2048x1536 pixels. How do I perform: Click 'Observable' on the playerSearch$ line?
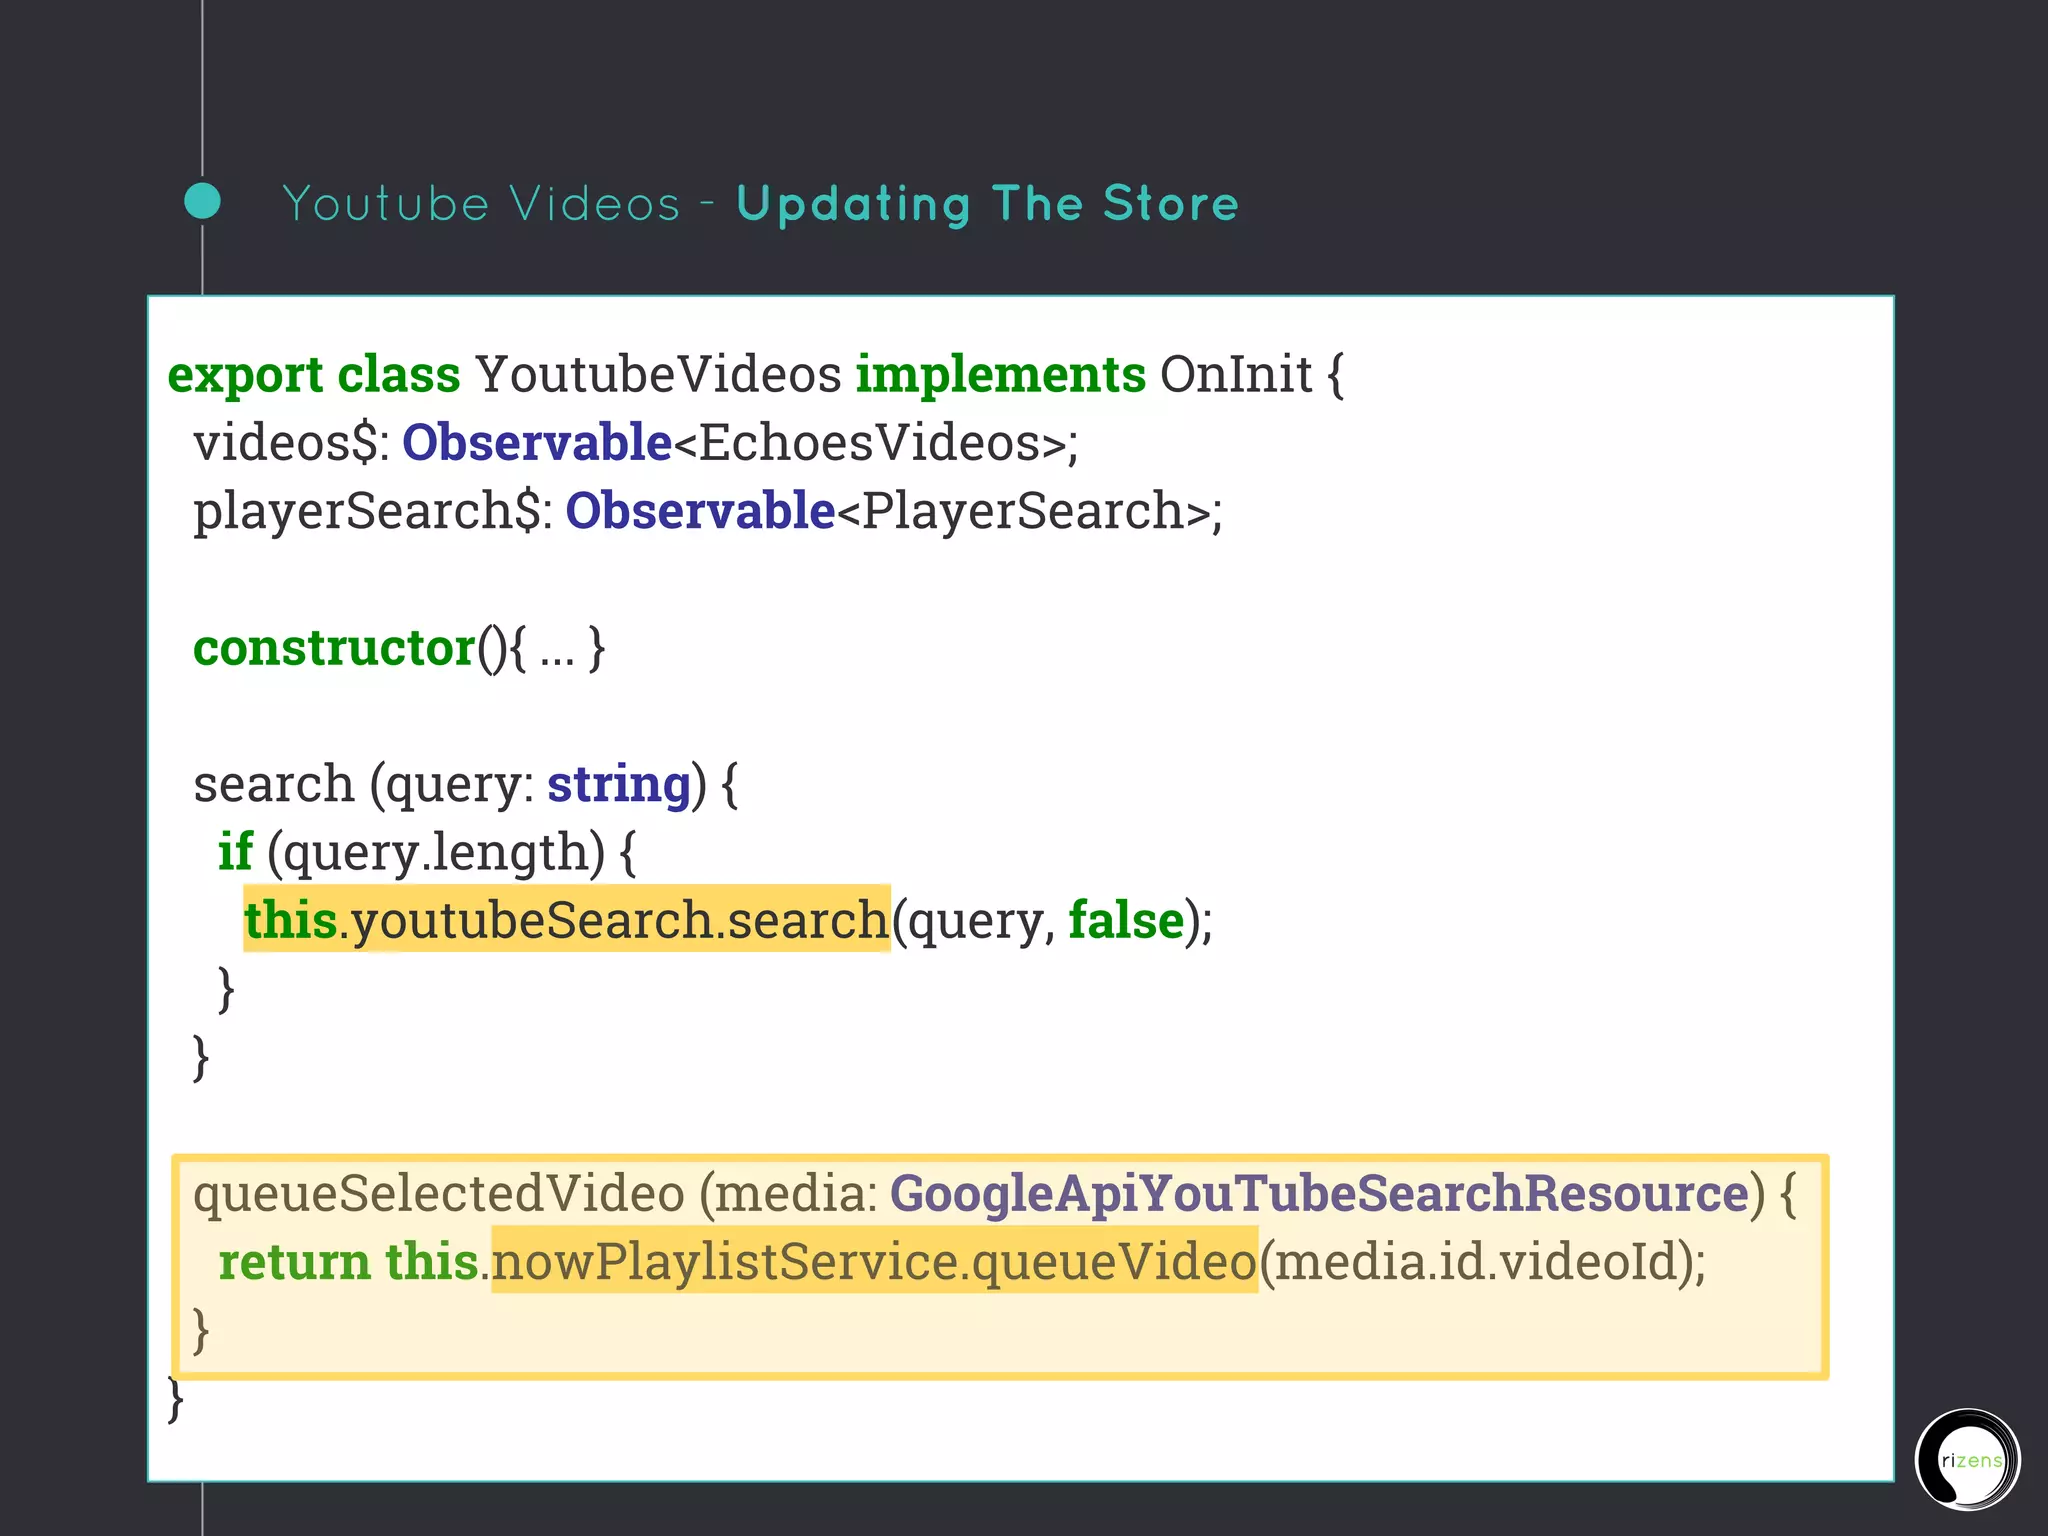click(x=700, y=511)
